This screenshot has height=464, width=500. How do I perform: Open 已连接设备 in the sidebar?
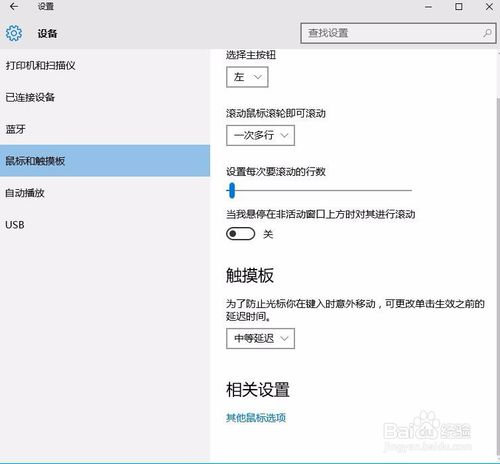(x=105, y=98)
